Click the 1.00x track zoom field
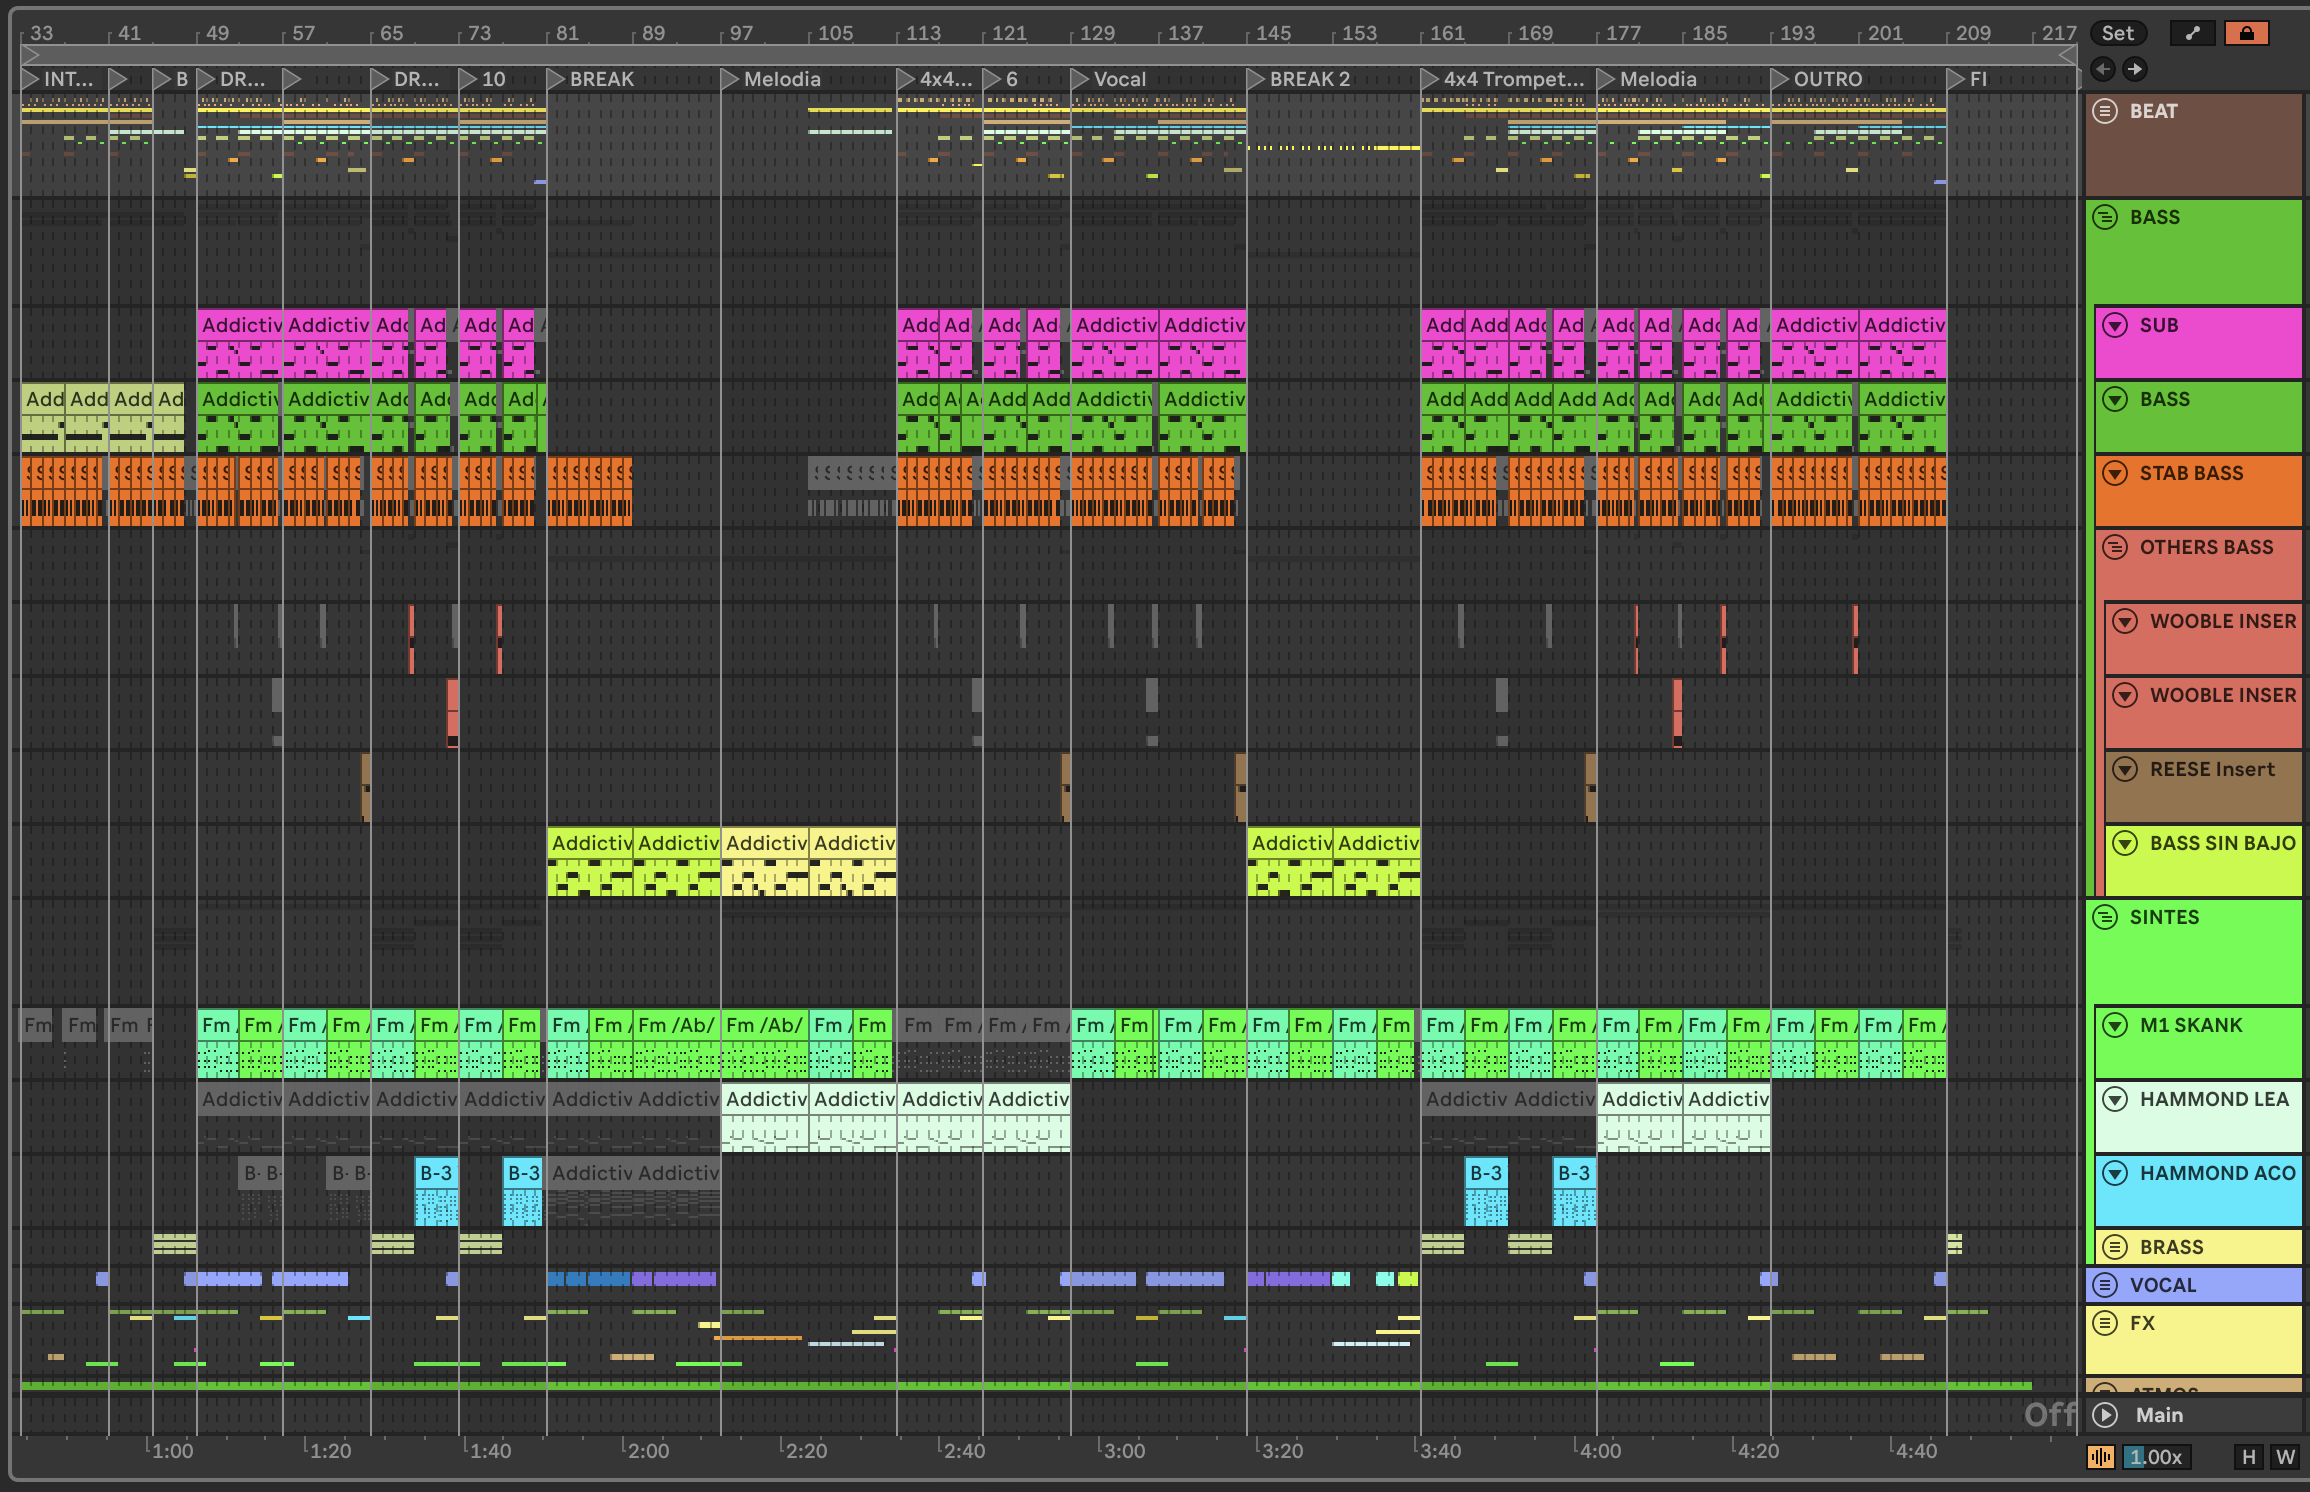The width and height of the screenshot is (2310, 1492). tap(2155, 1457)
